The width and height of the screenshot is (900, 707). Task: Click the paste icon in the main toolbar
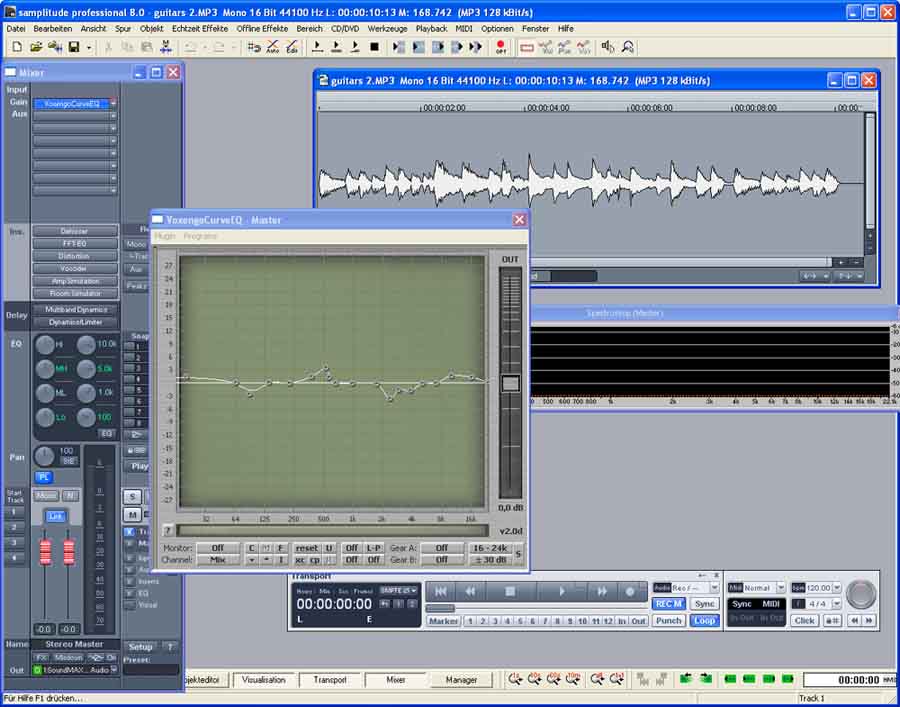tap(147, 47)
